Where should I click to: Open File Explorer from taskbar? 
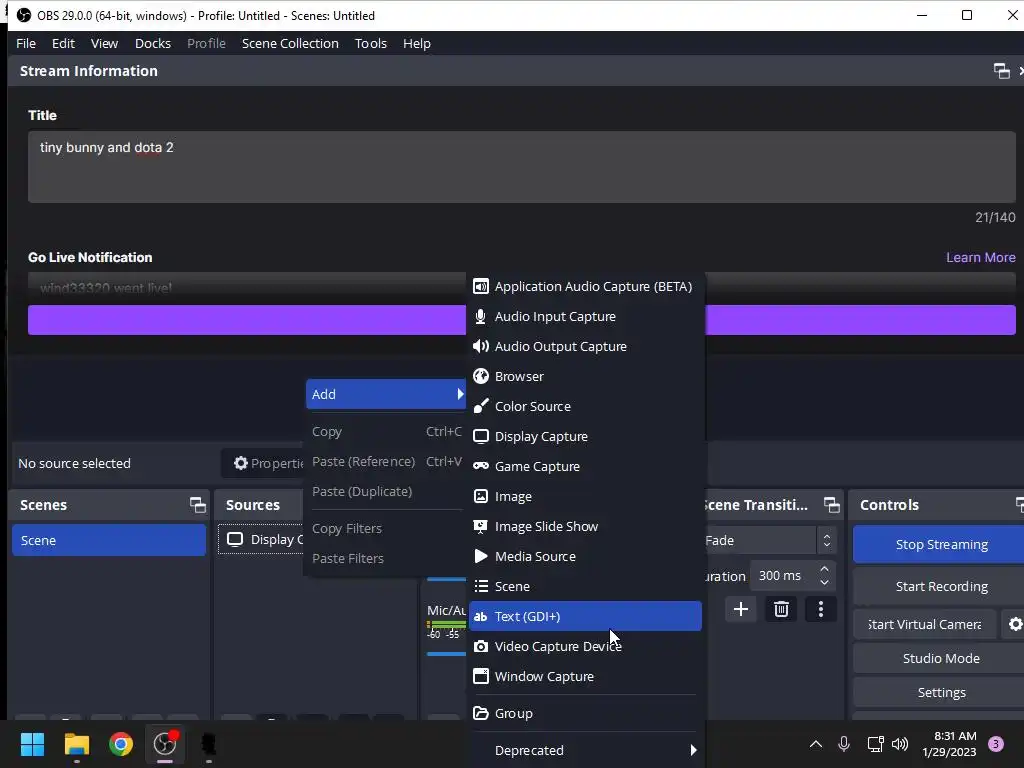coord(76,744)
